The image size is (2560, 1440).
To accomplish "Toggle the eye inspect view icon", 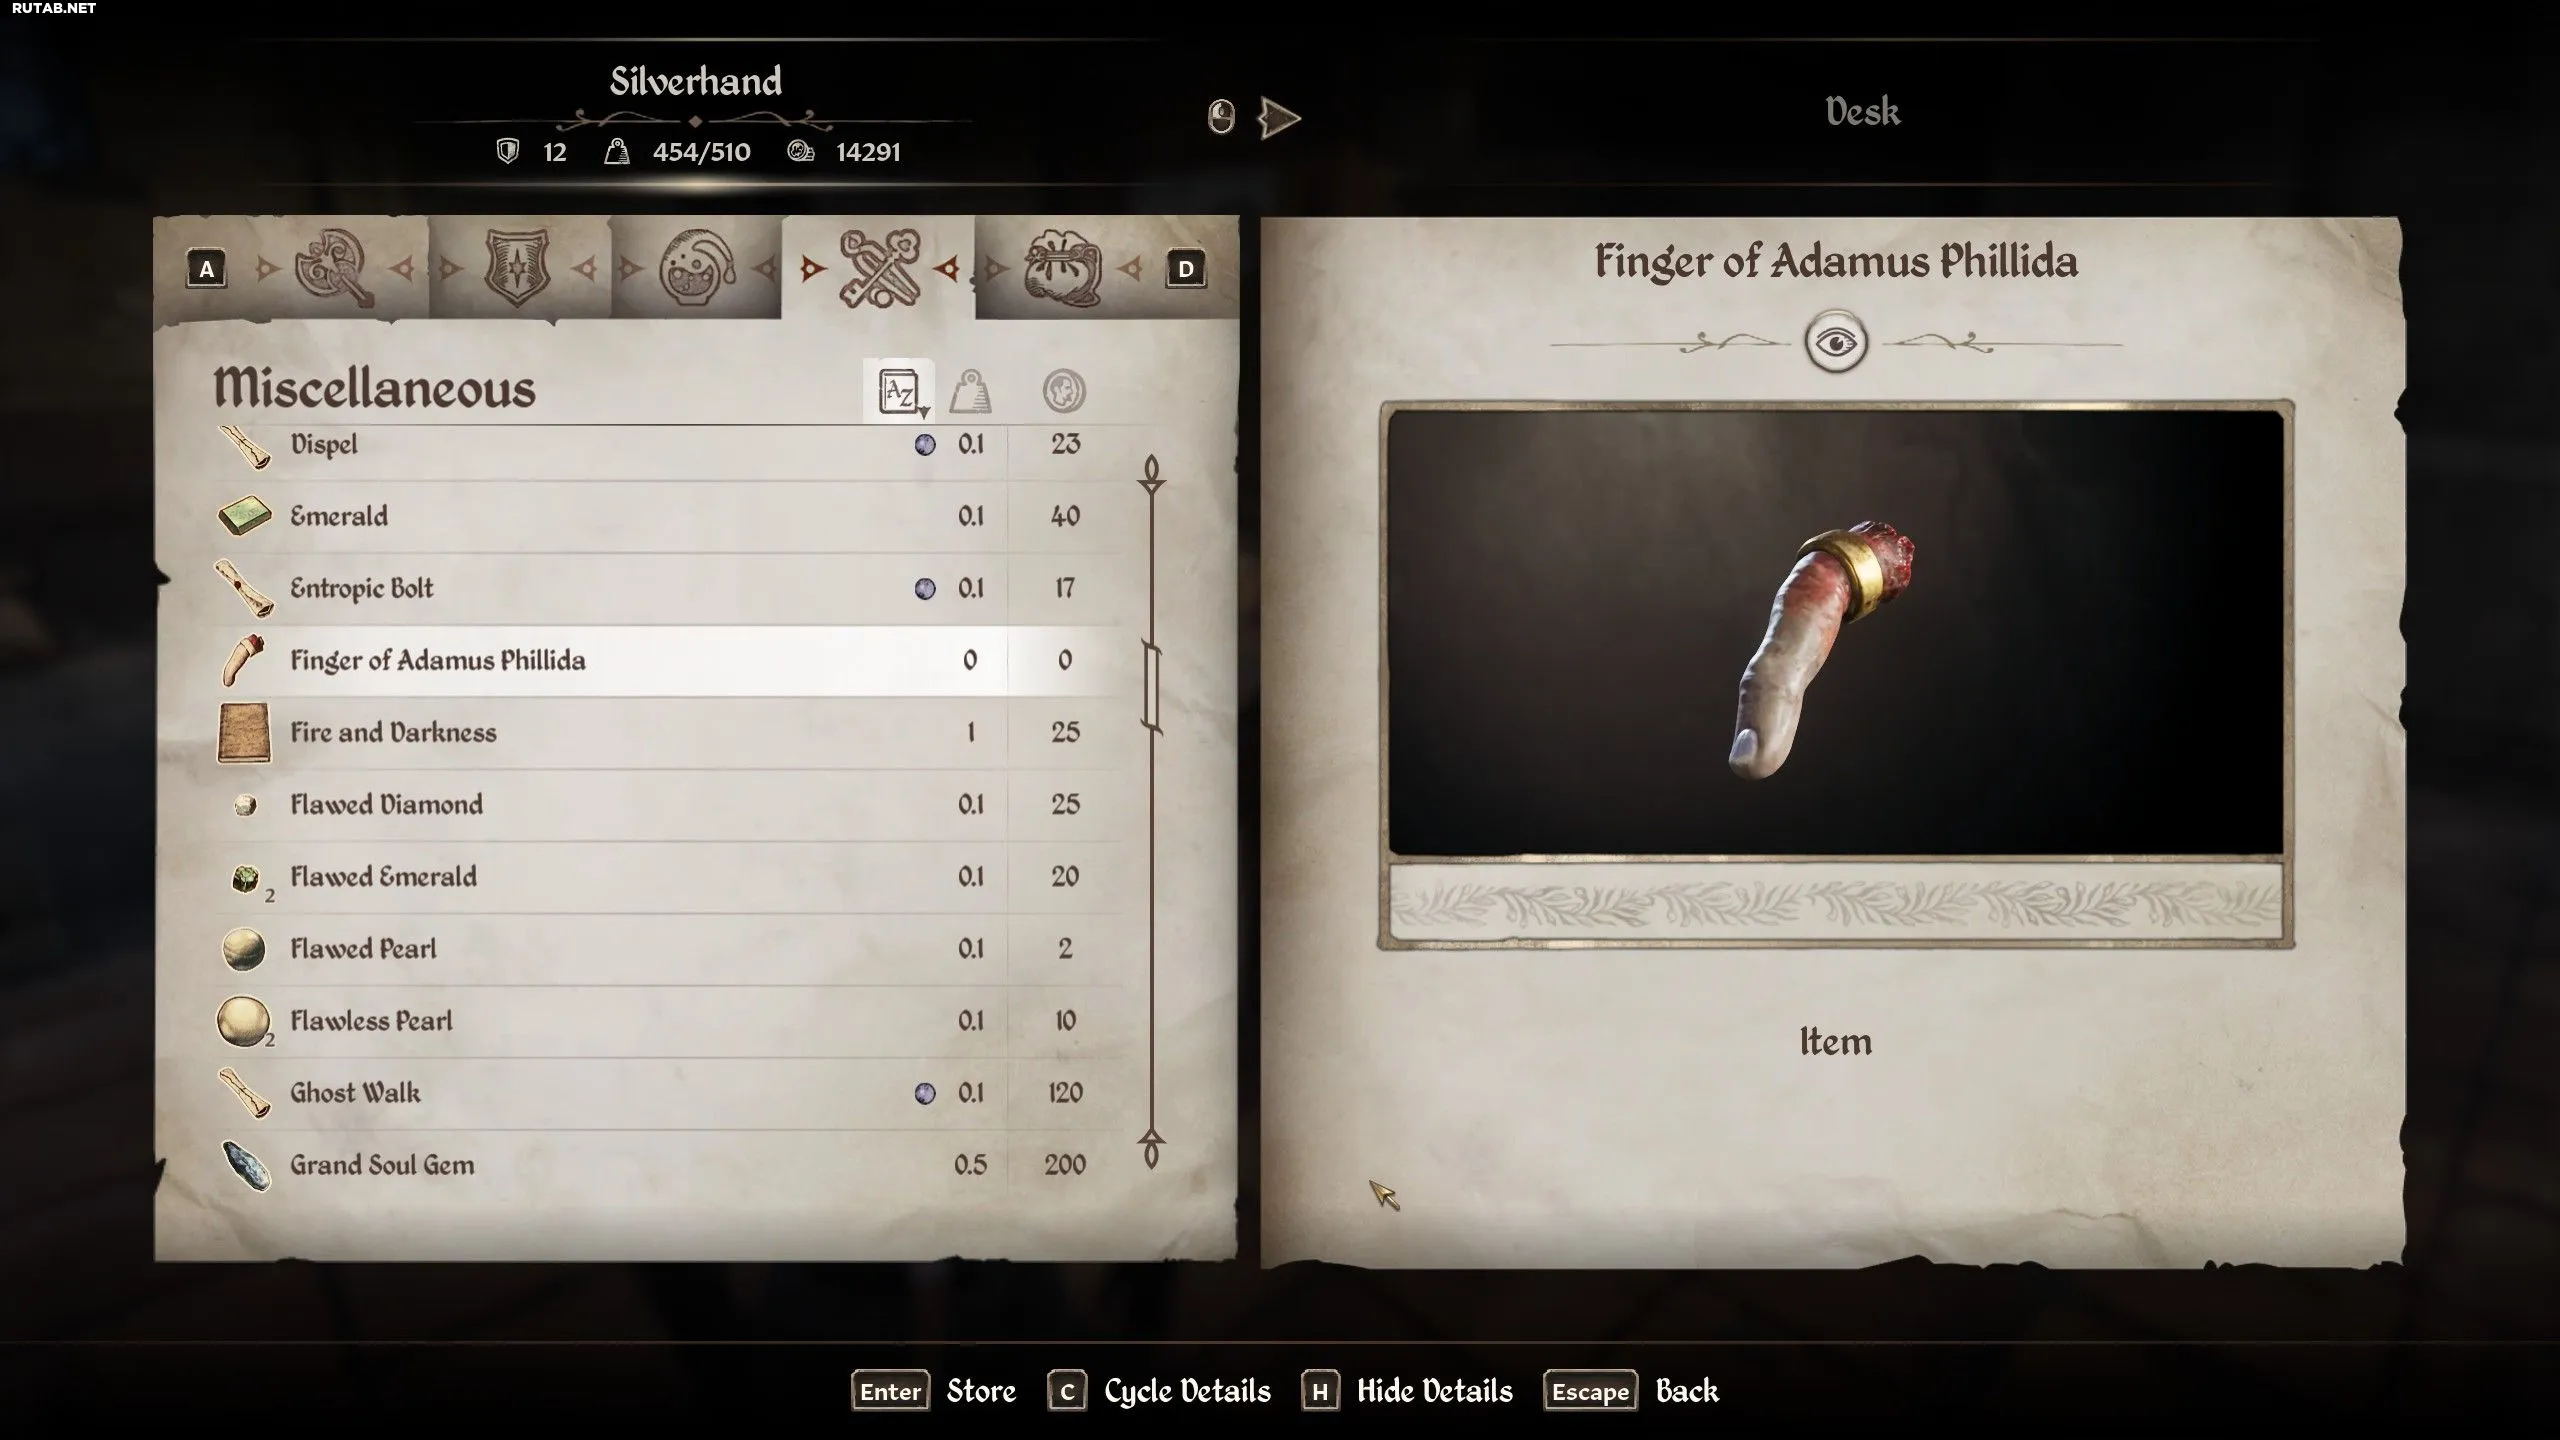I will pyautogui.click(x=1836, y=343).
